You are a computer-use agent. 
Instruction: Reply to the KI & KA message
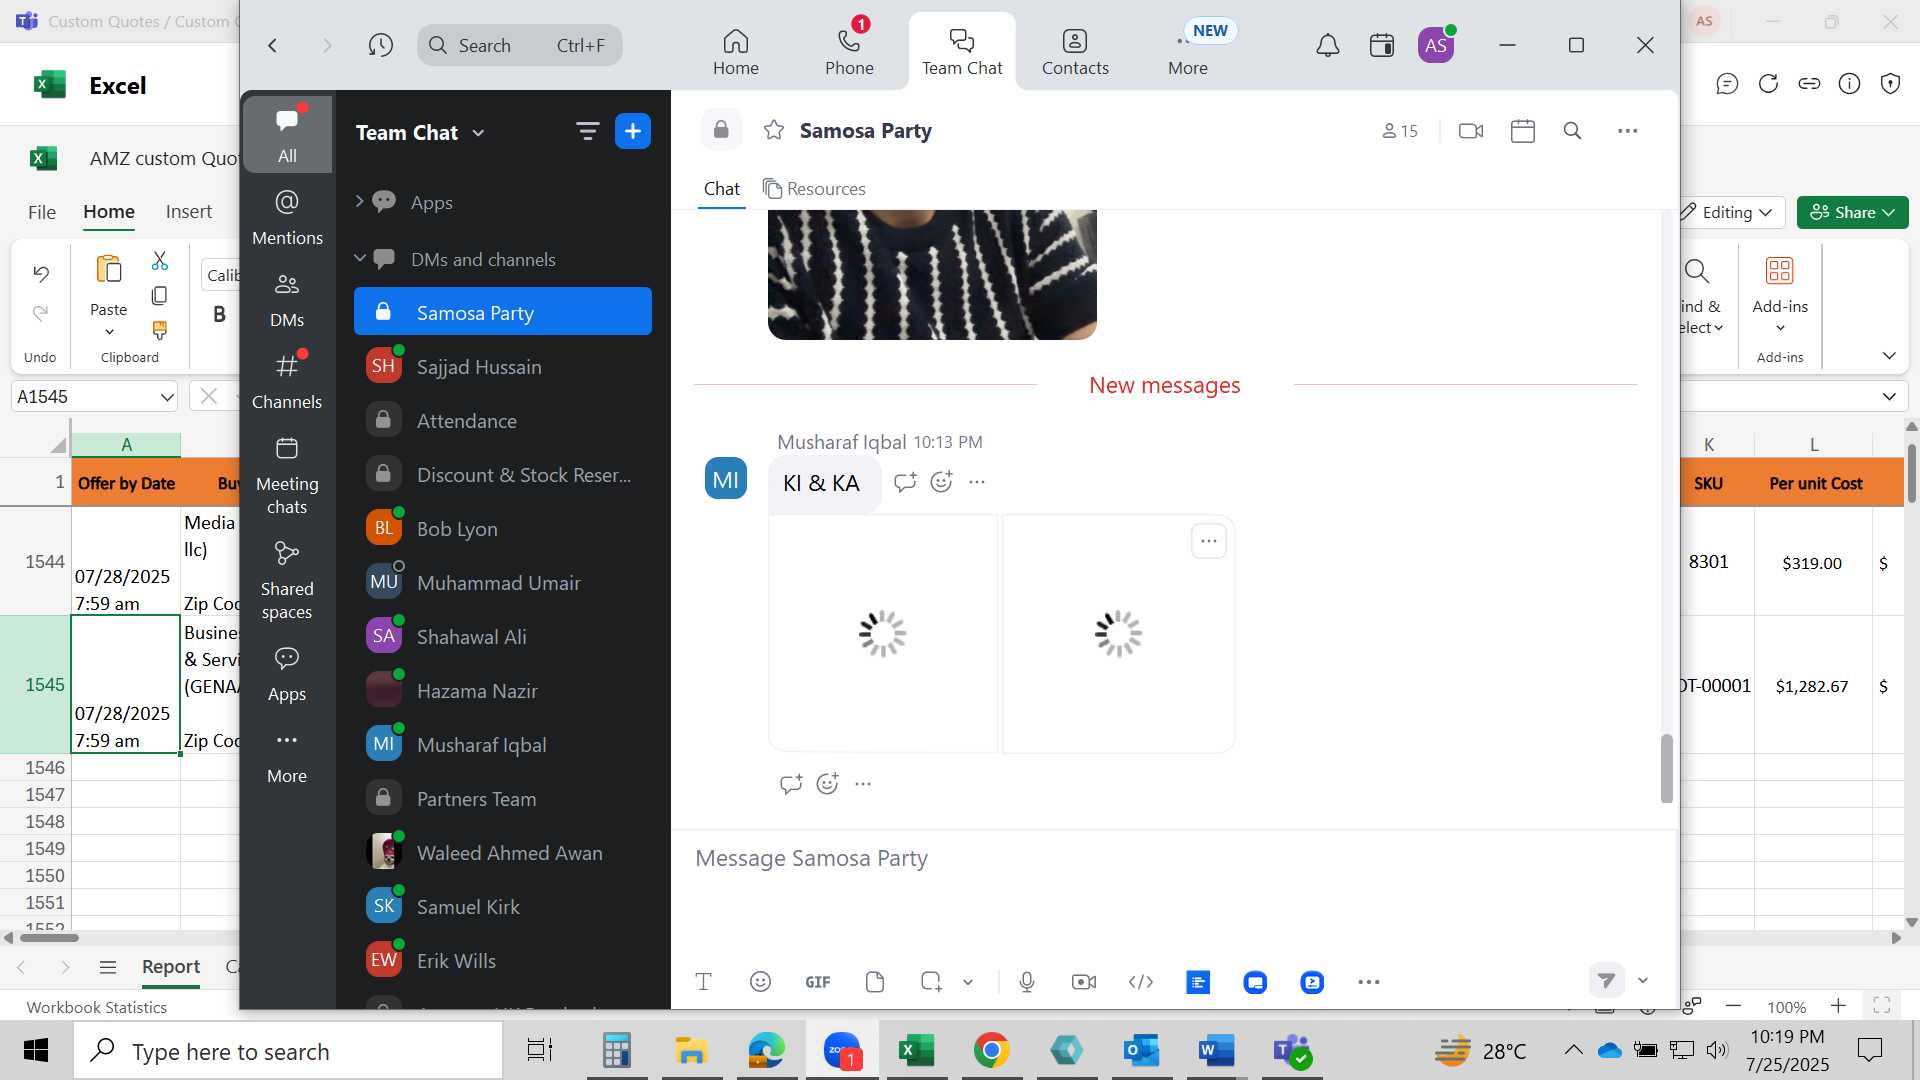[x=905, y=482]
